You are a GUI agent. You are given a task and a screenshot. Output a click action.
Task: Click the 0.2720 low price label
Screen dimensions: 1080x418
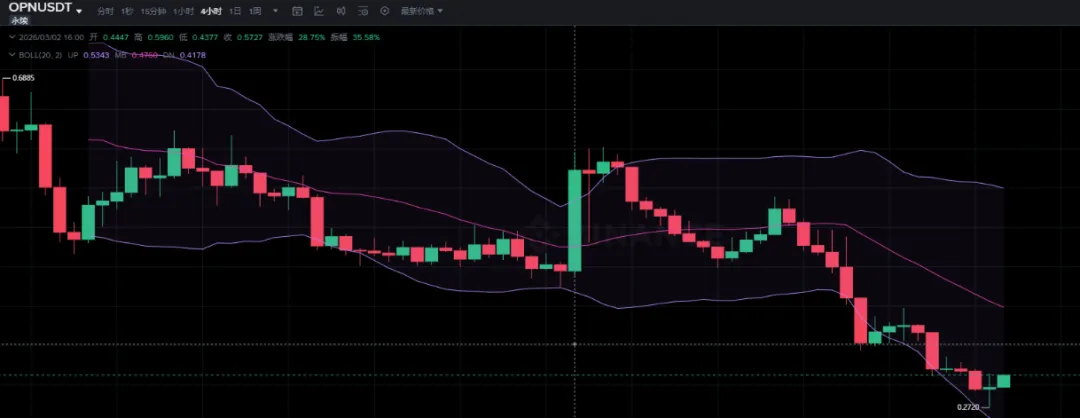pos(968,407)
